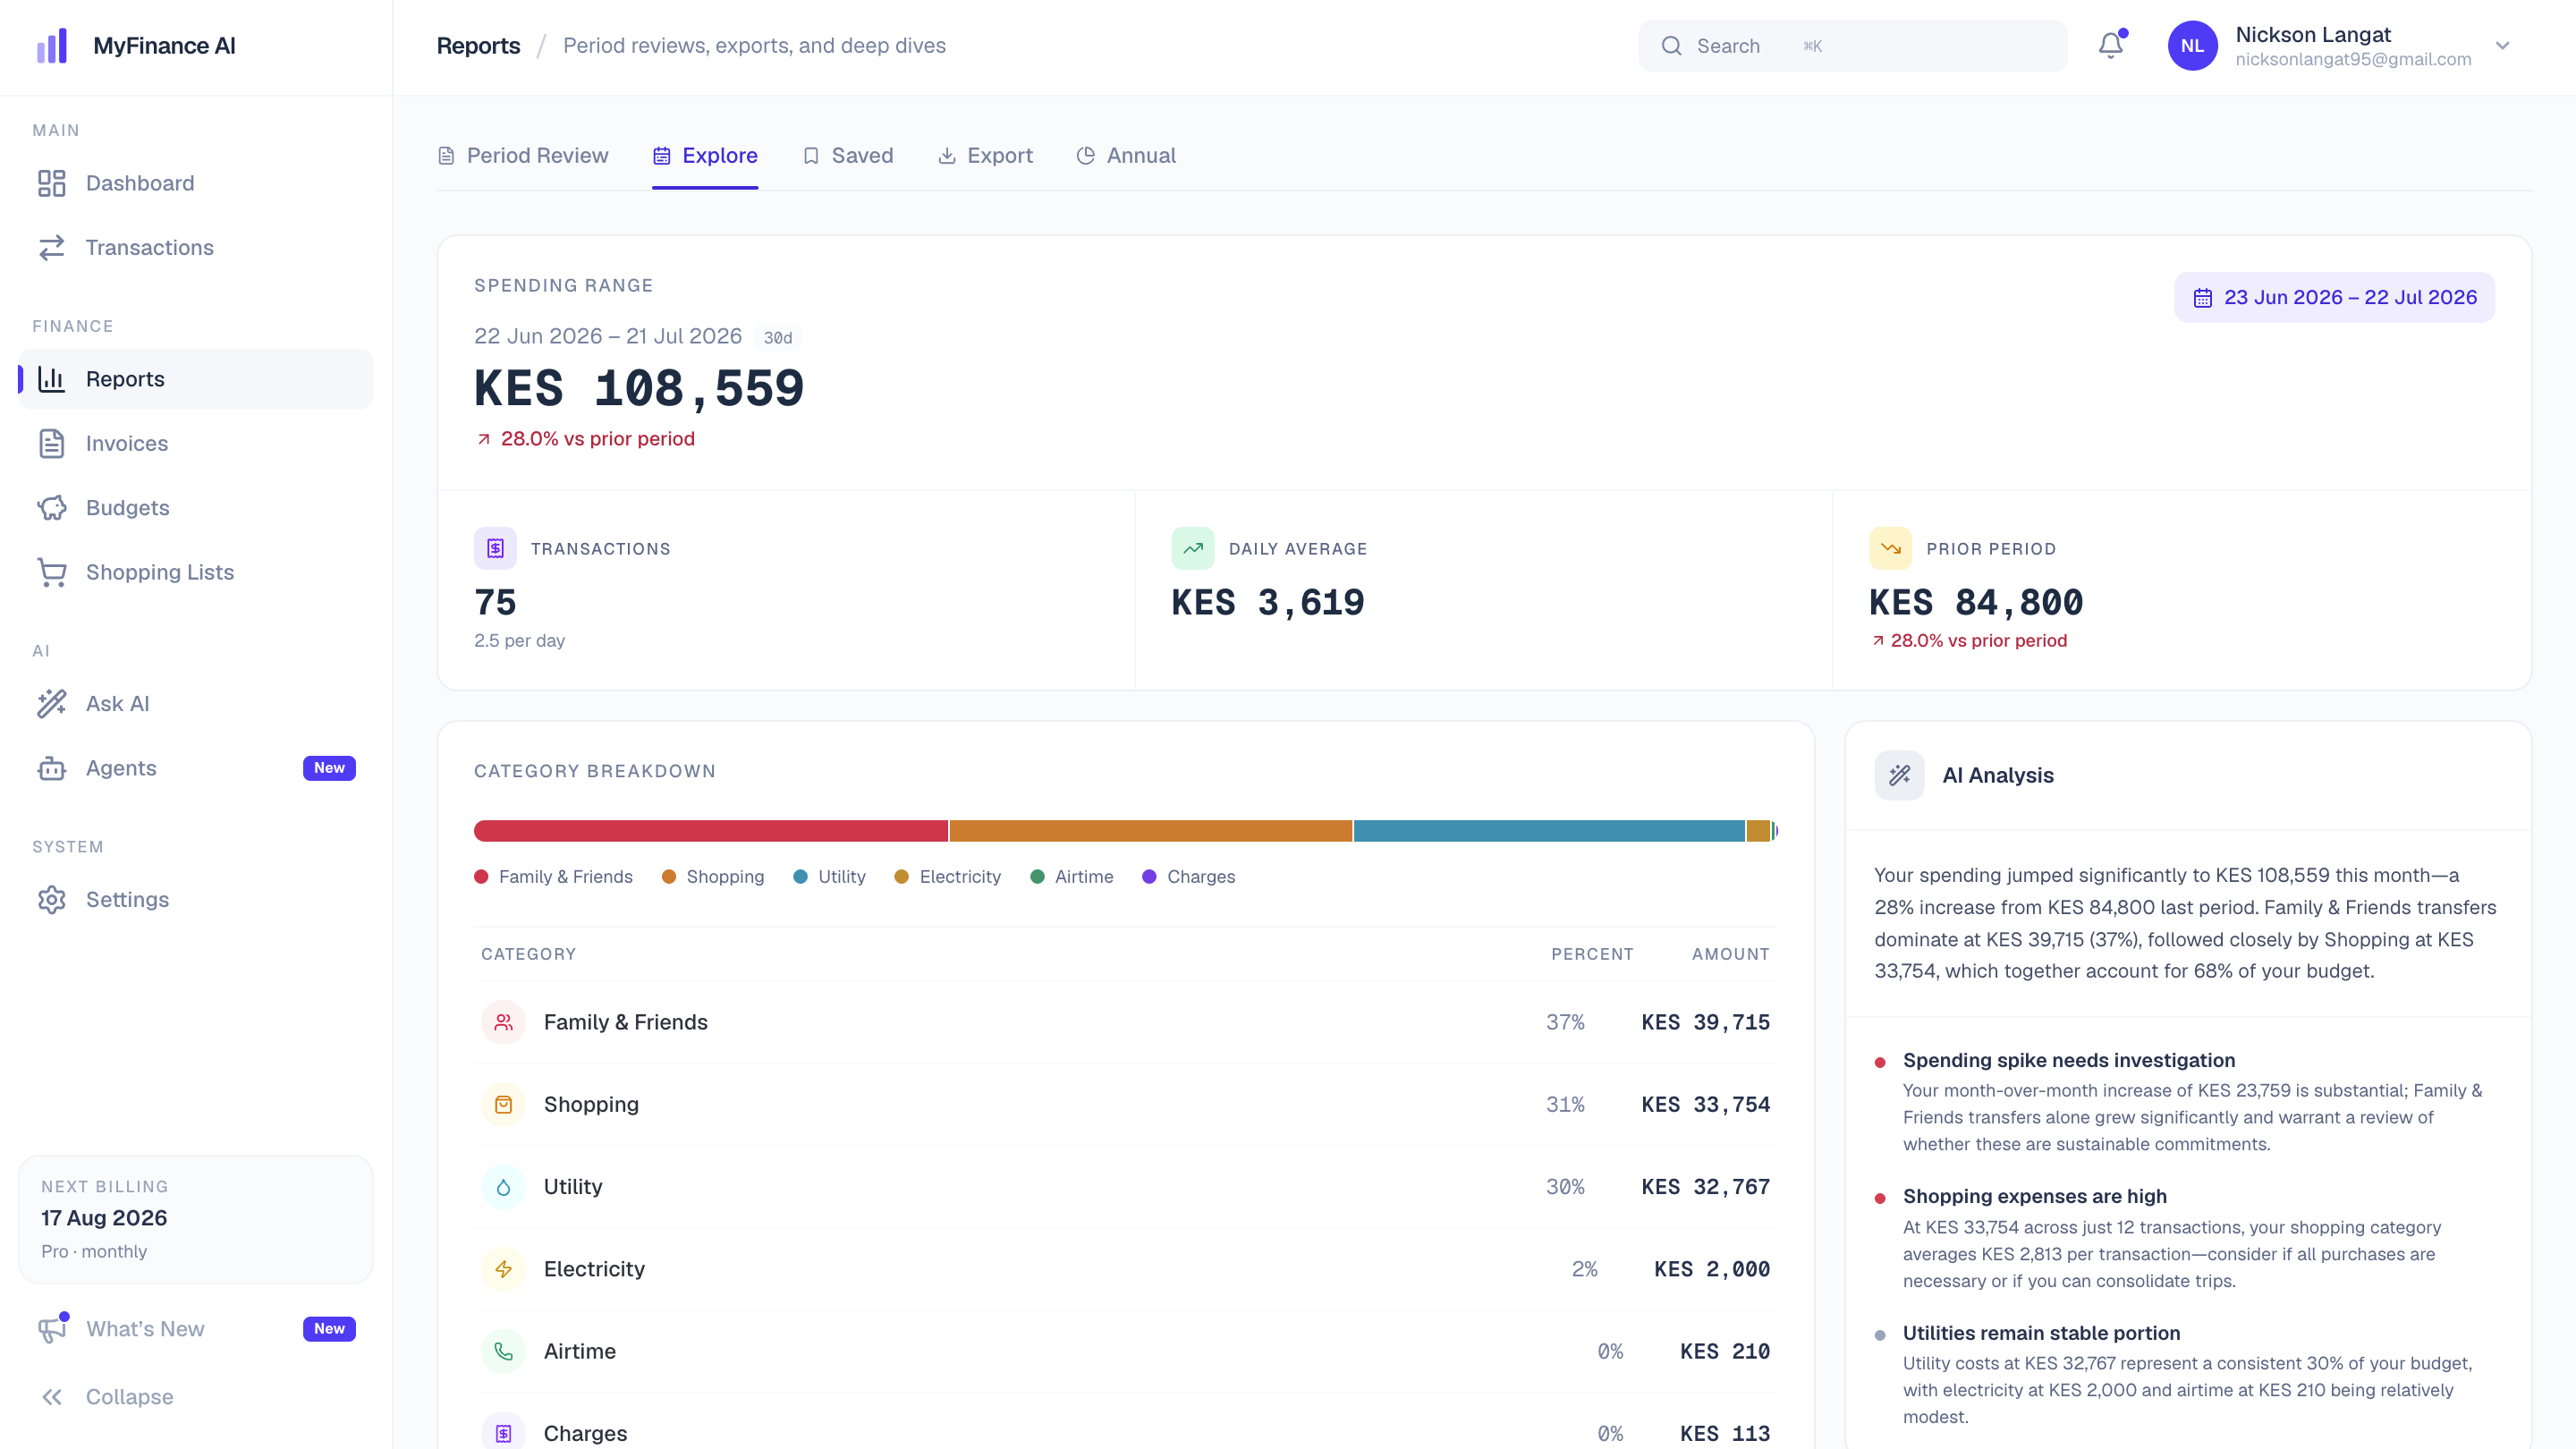Click the red Family & Friends bar segment
2576x1449 pixels.
pyautogui.click(x=710, y=831)
